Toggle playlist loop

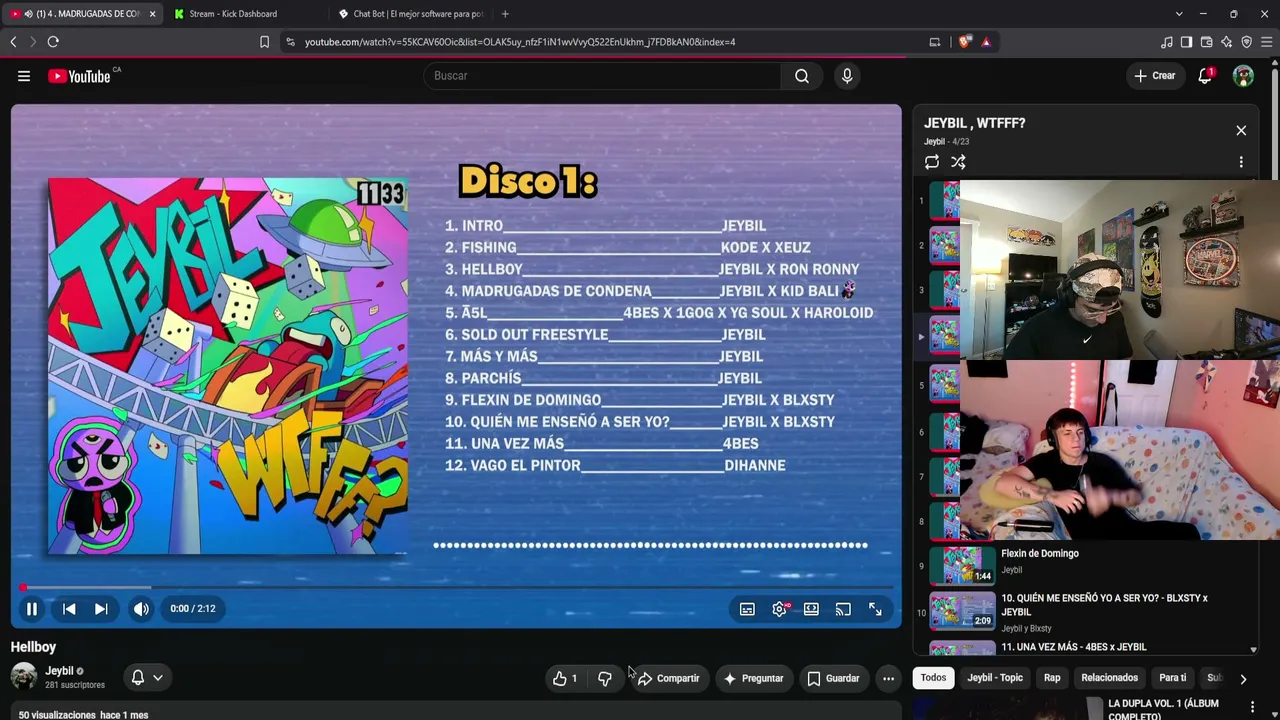tap(932, 162)
